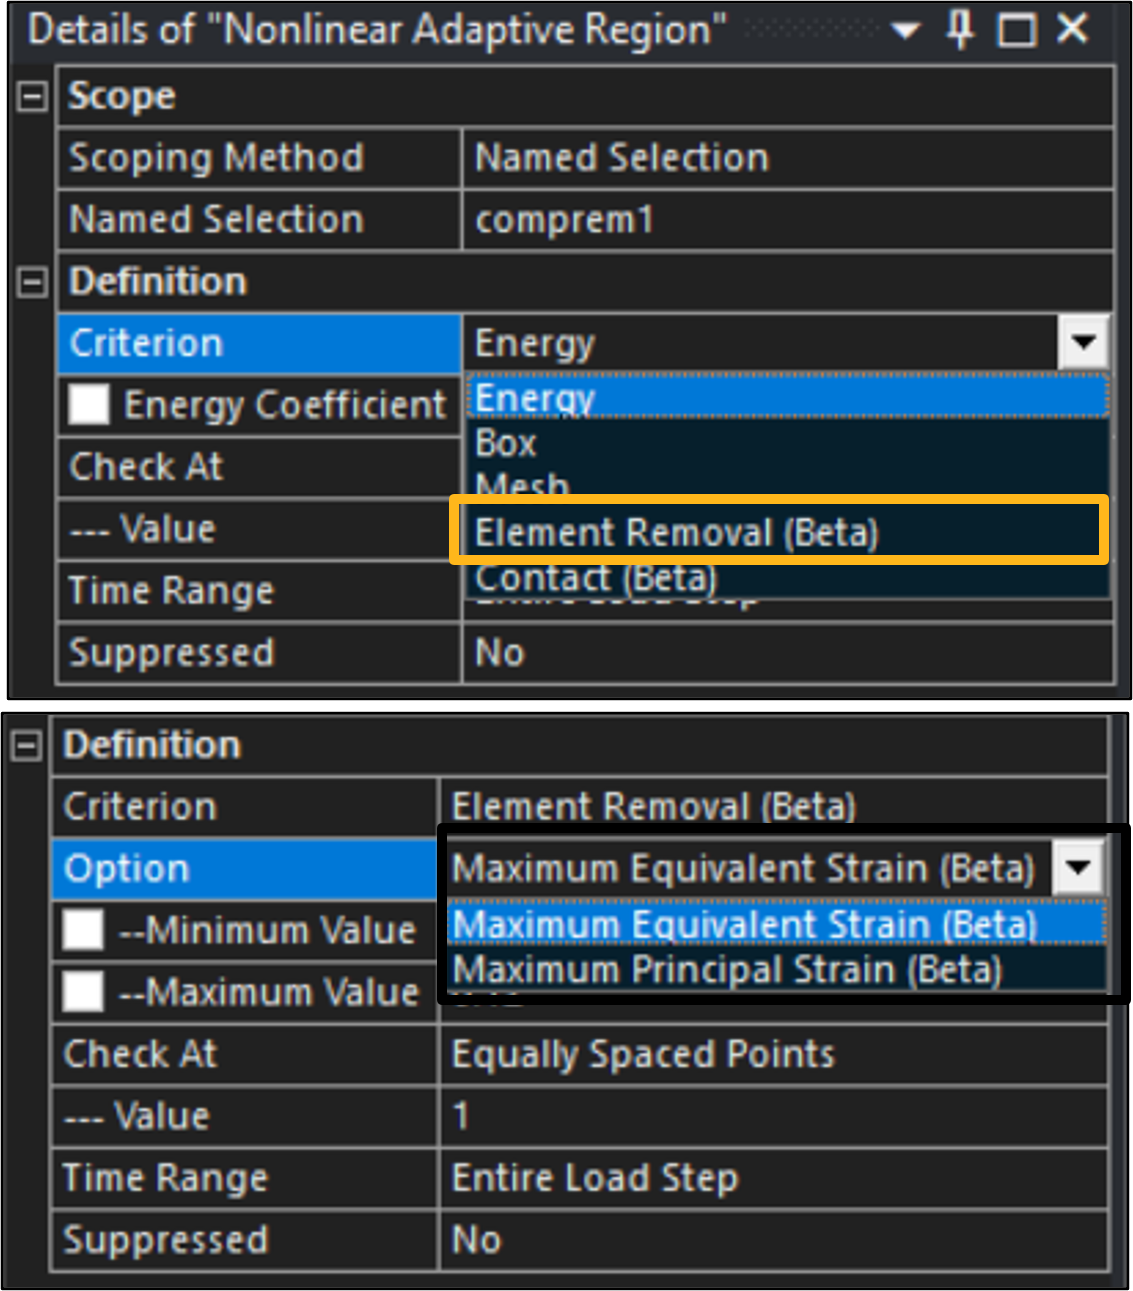Viewport: 1133px width, 1291px height.
Task: Pin the Details panel with the pin icon
Action: (x=960, y=30)
